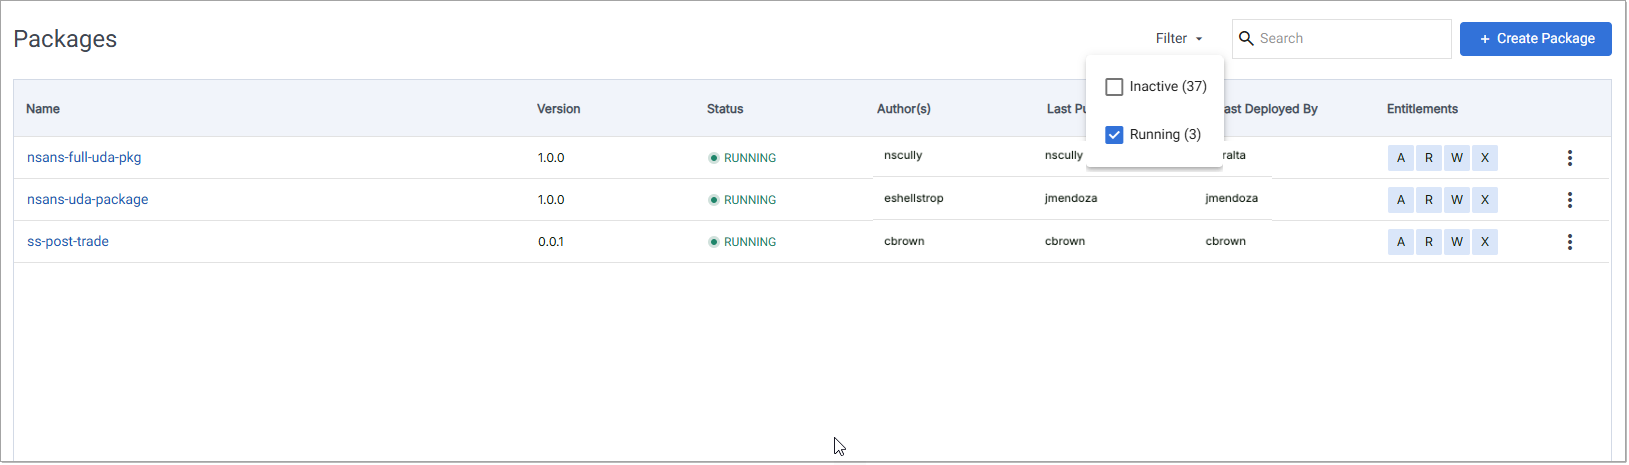Sort by the Status column header

(725, 109)
